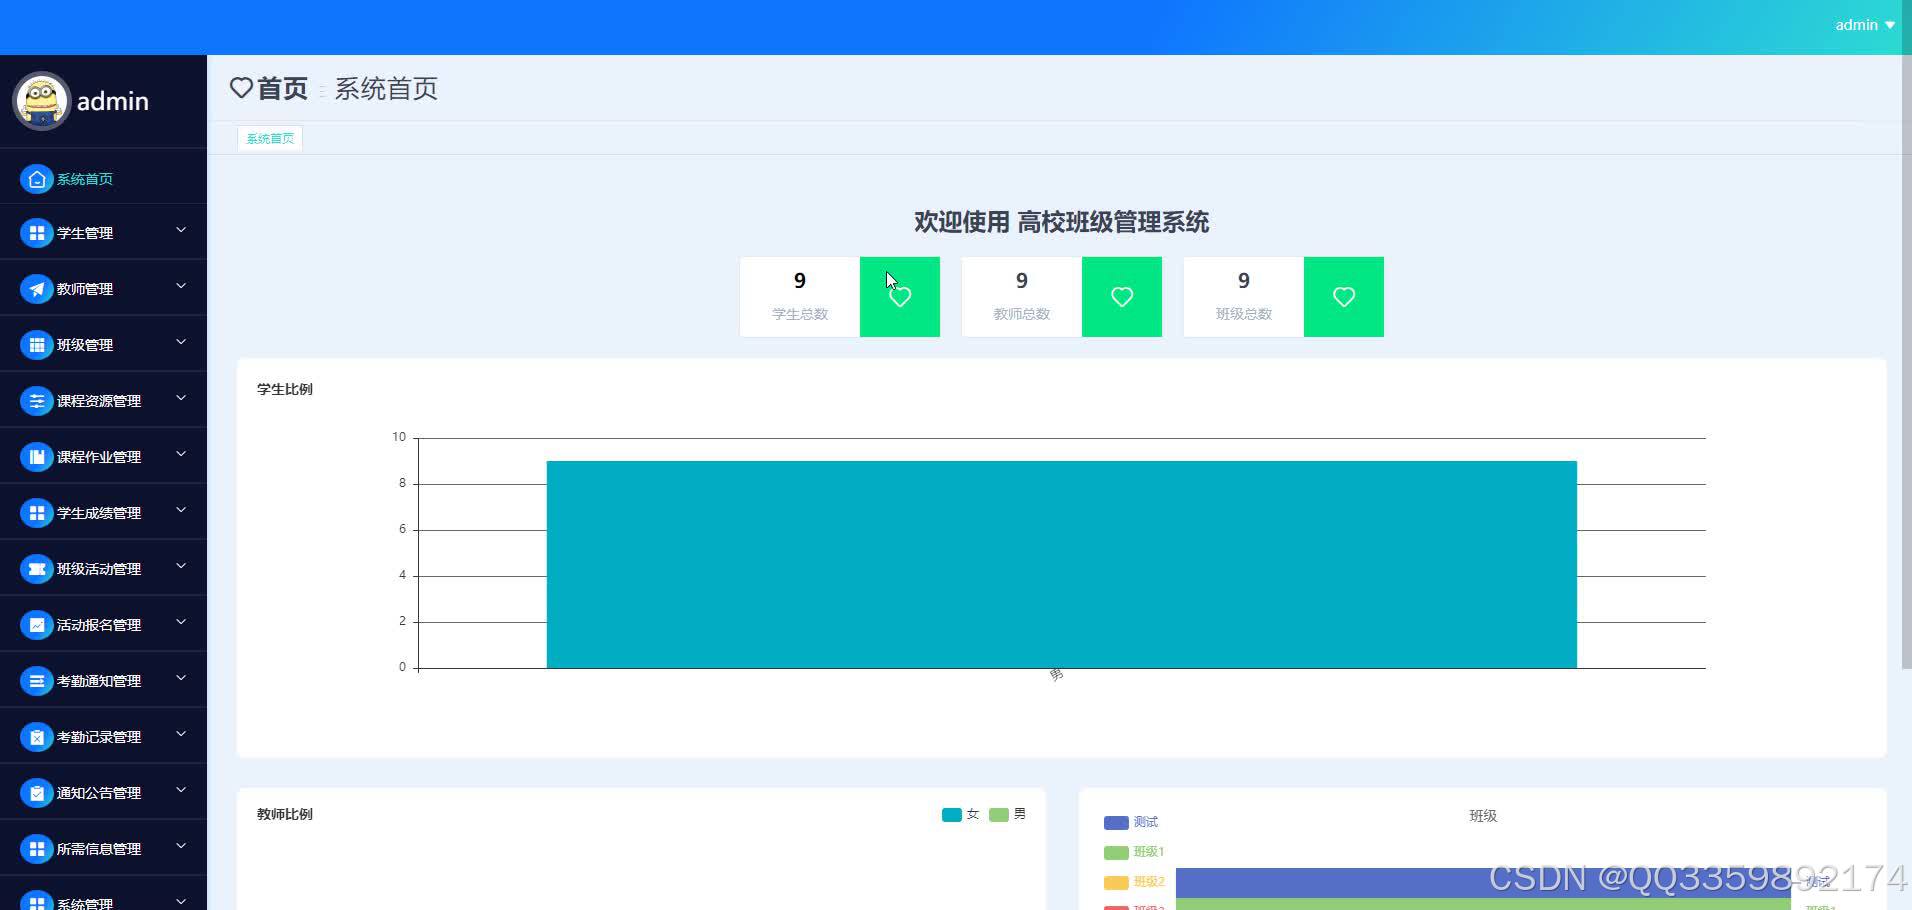1912x910 pixels.
Task: Expand the 活动报名管理 chevron
Action: pyautogui.click(x=181, y=623)
